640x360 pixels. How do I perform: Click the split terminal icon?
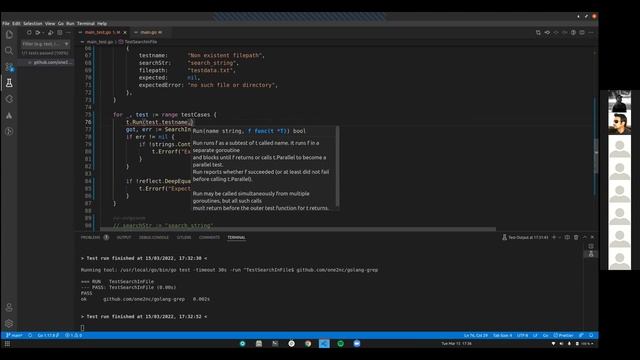point(567,237)
